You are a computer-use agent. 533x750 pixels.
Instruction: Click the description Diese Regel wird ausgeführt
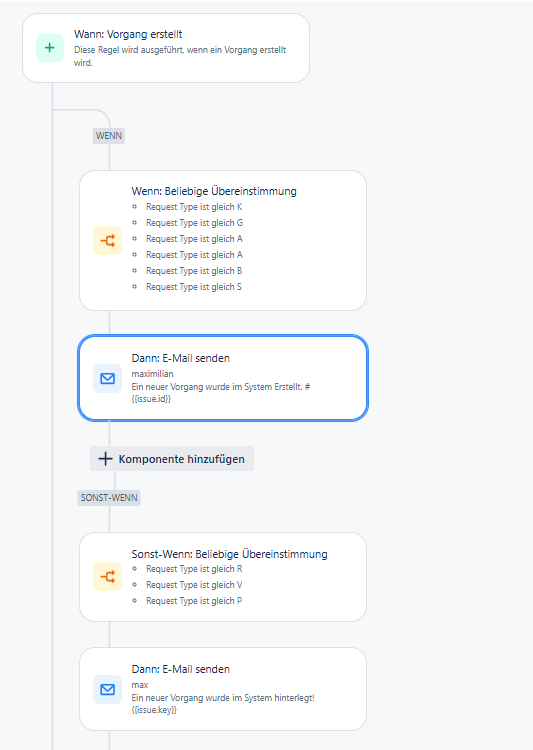[x=180, y=56]
